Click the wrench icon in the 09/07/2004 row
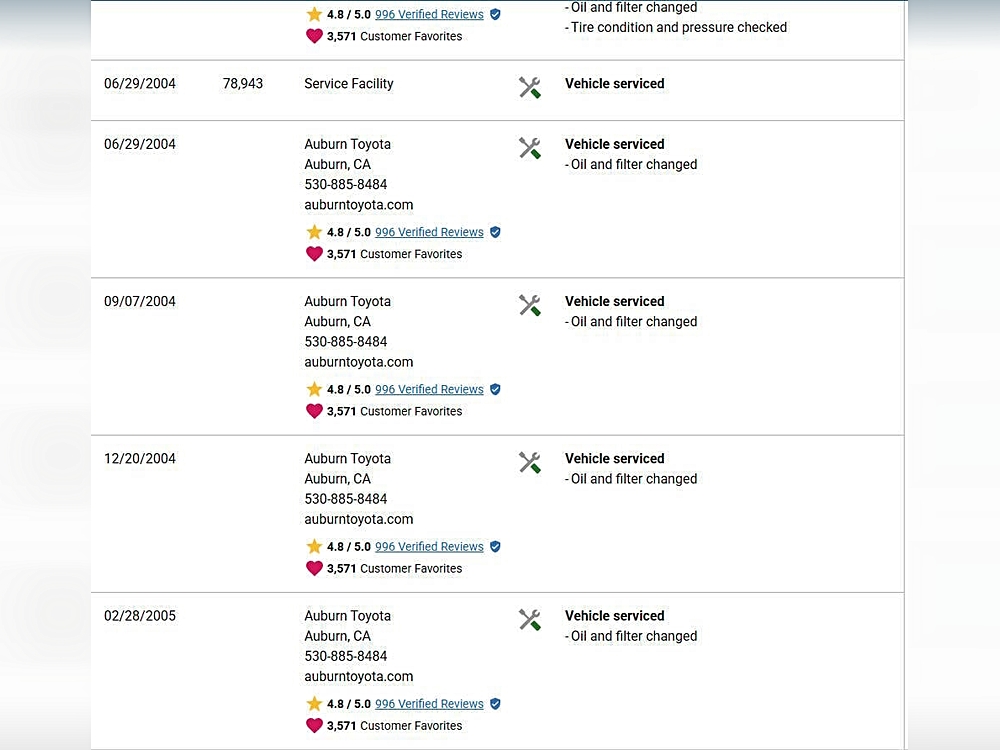The height and width of the screenshot is (750, 1000). pyautogui.click(x=530, y=305)
